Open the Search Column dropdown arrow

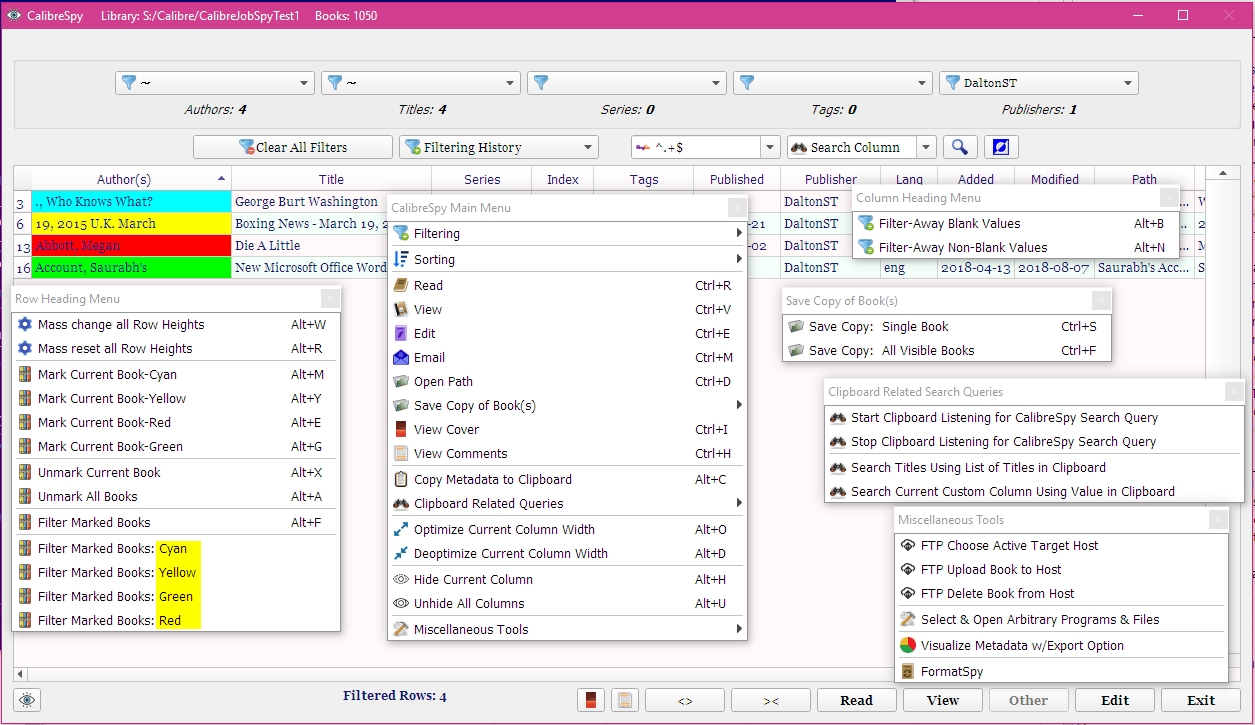click(x=925, y=147)
